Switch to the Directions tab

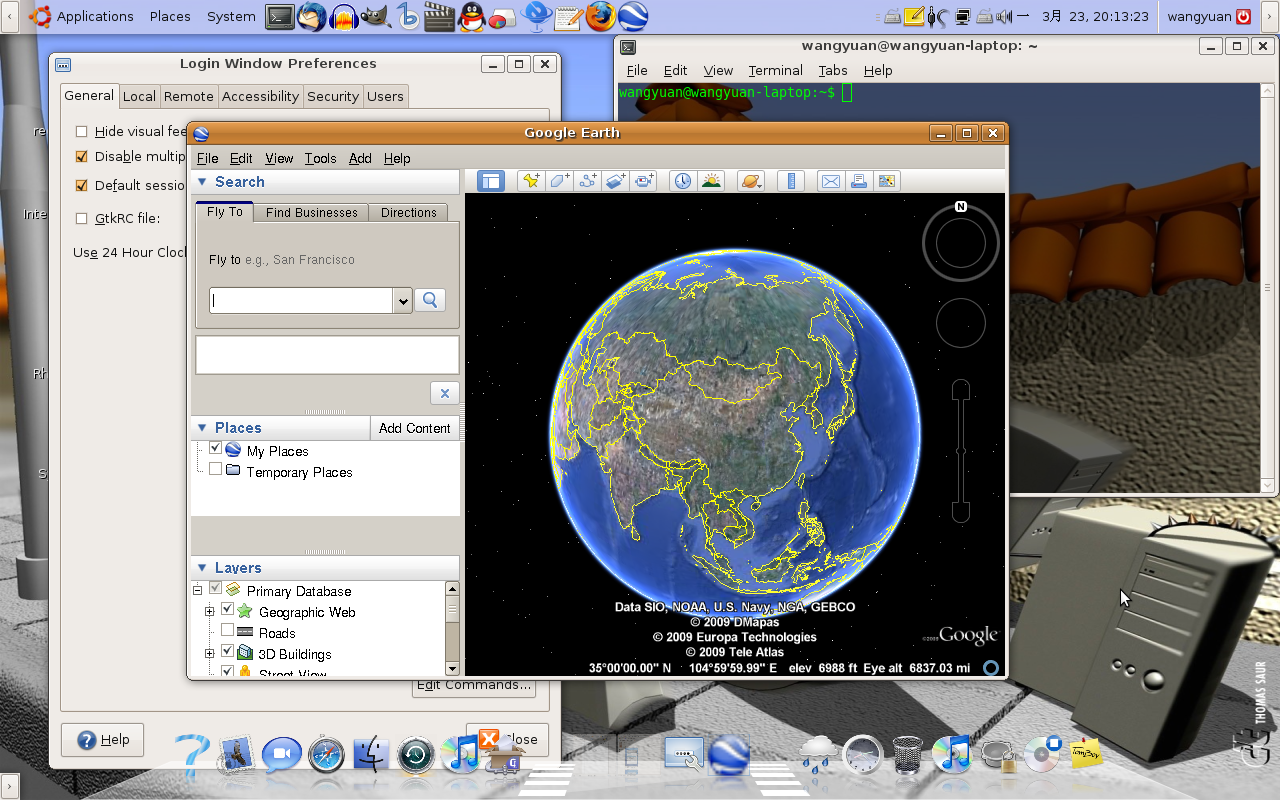tap(409, 212)
